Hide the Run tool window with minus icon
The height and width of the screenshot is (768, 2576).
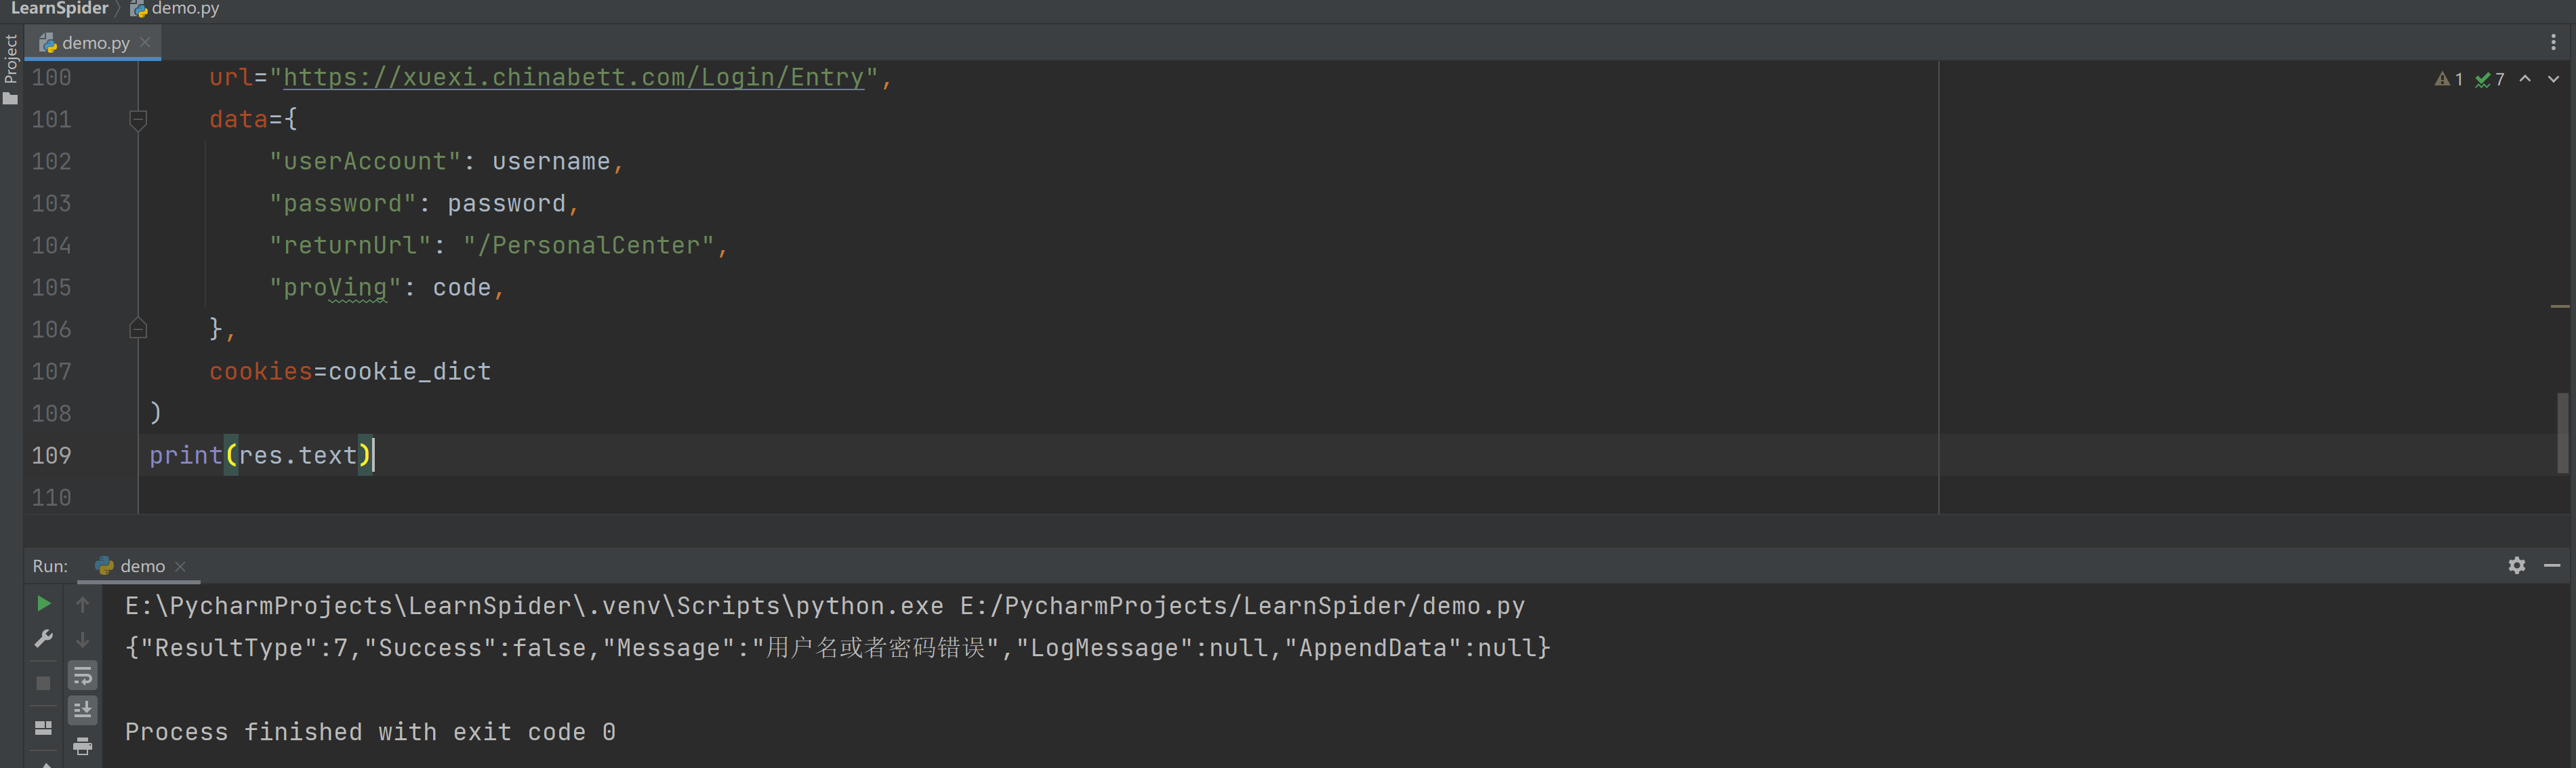2552,565
